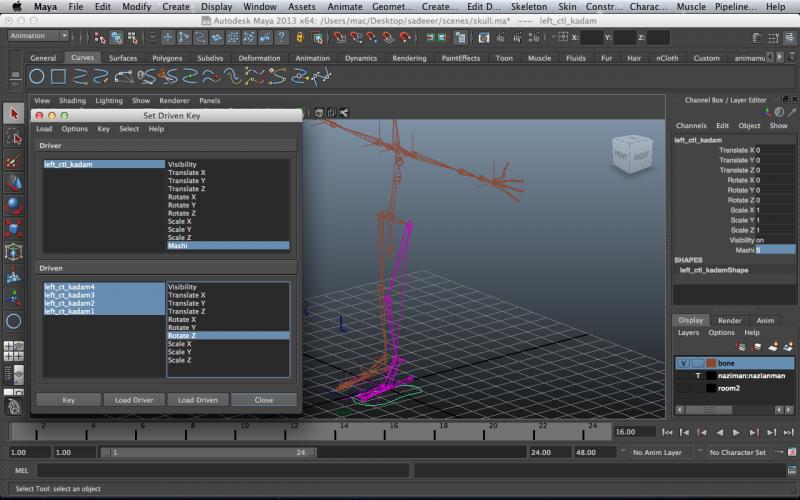Toggle display type of naziman:nazianman layer
This screenshot has height=500, width=800.
point(697,375)
